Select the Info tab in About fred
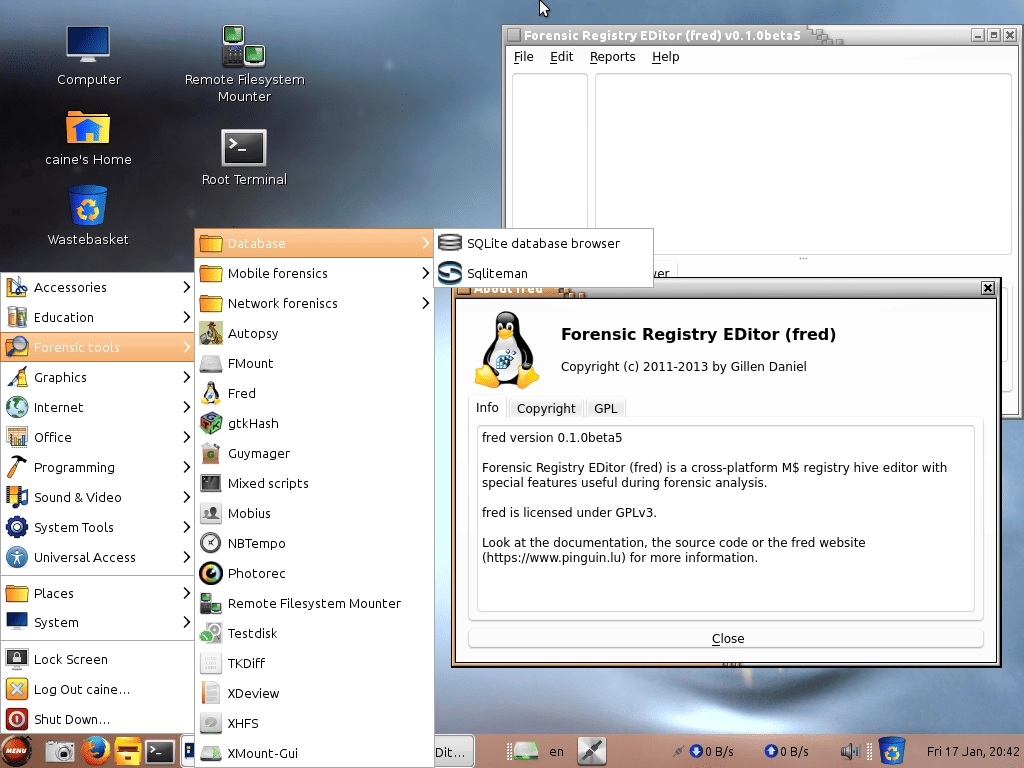 tap(487, 408)
